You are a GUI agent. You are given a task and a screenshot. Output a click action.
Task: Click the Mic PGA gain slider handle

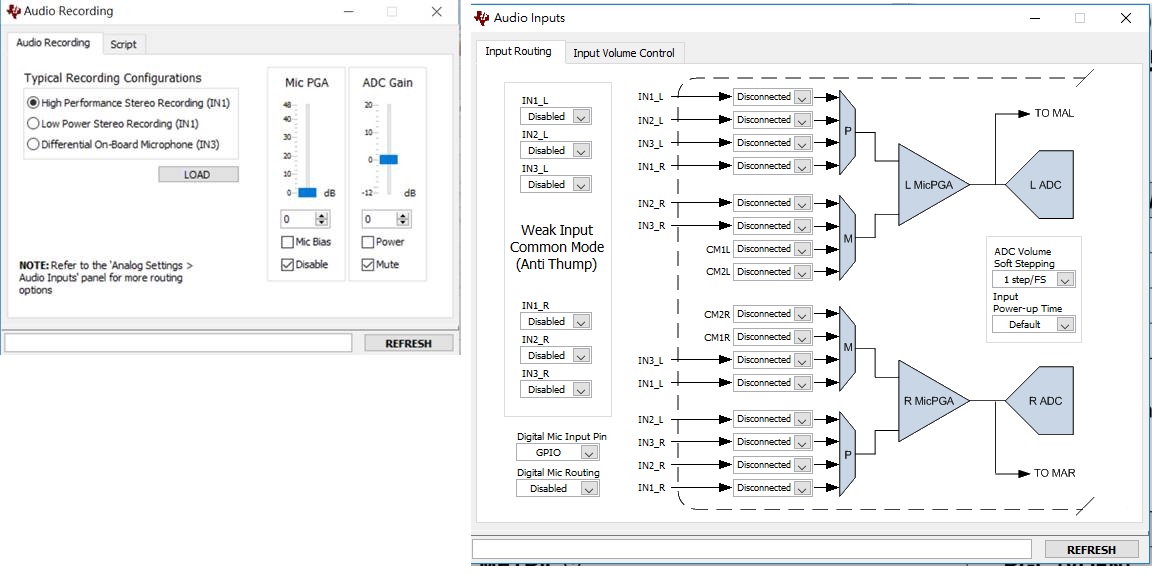(x=307, y=192)
